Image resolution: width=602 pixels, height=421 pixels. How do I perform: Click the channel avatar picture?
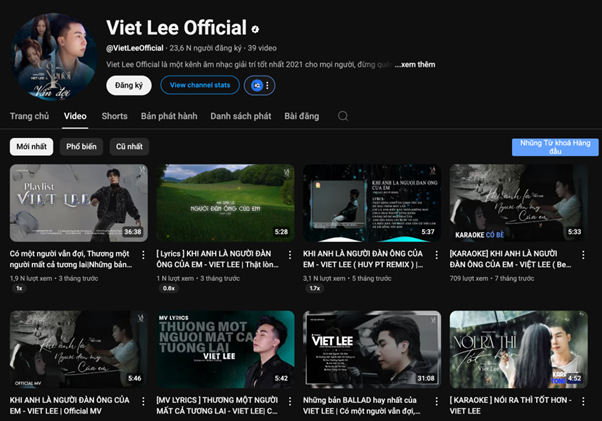(53, 56)
